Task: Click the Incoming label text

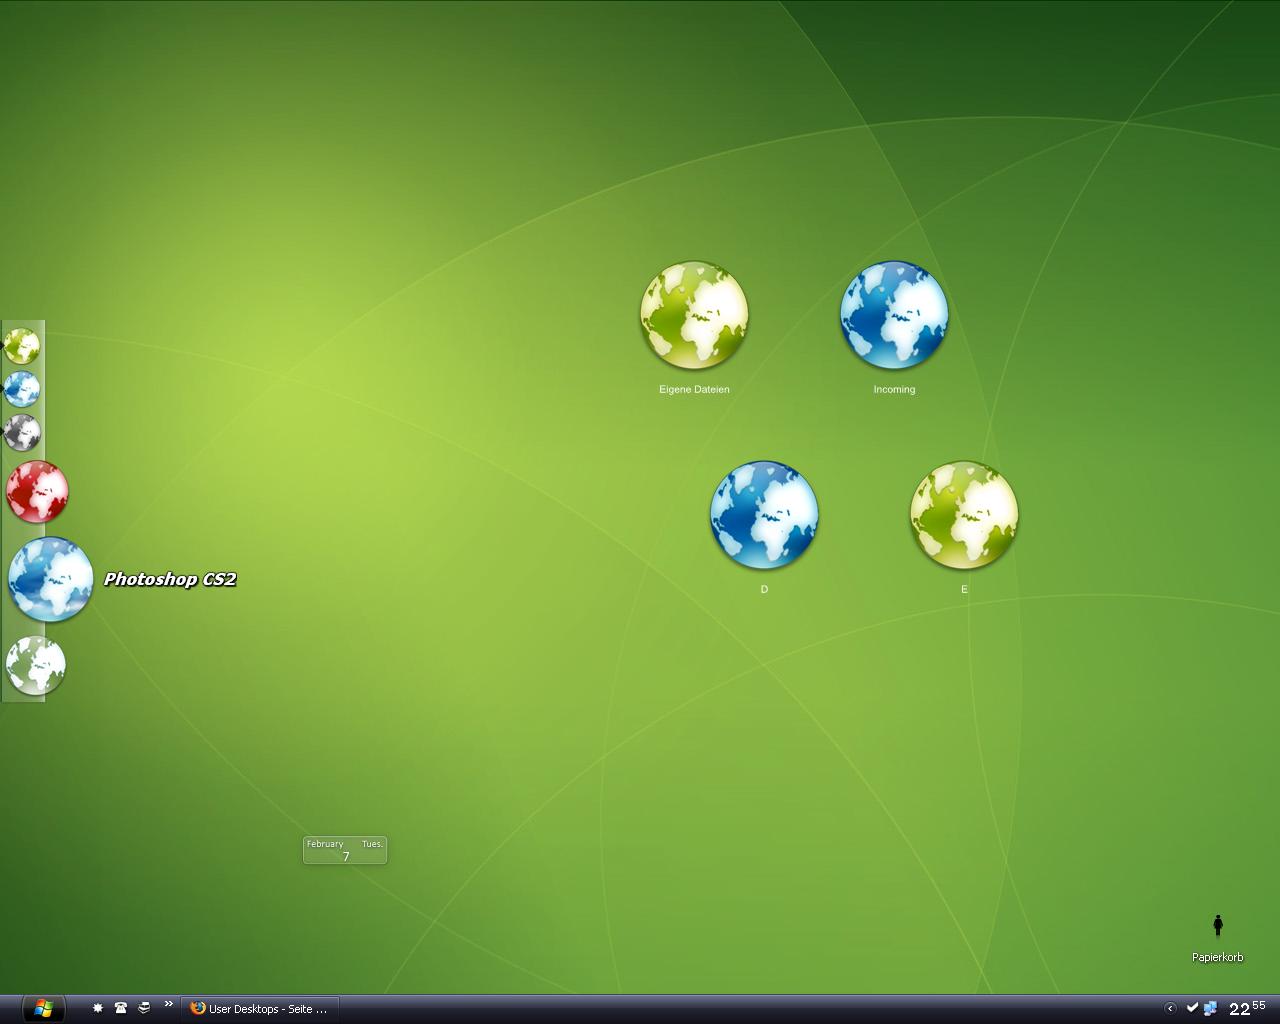Action: [x=894, y=389]
